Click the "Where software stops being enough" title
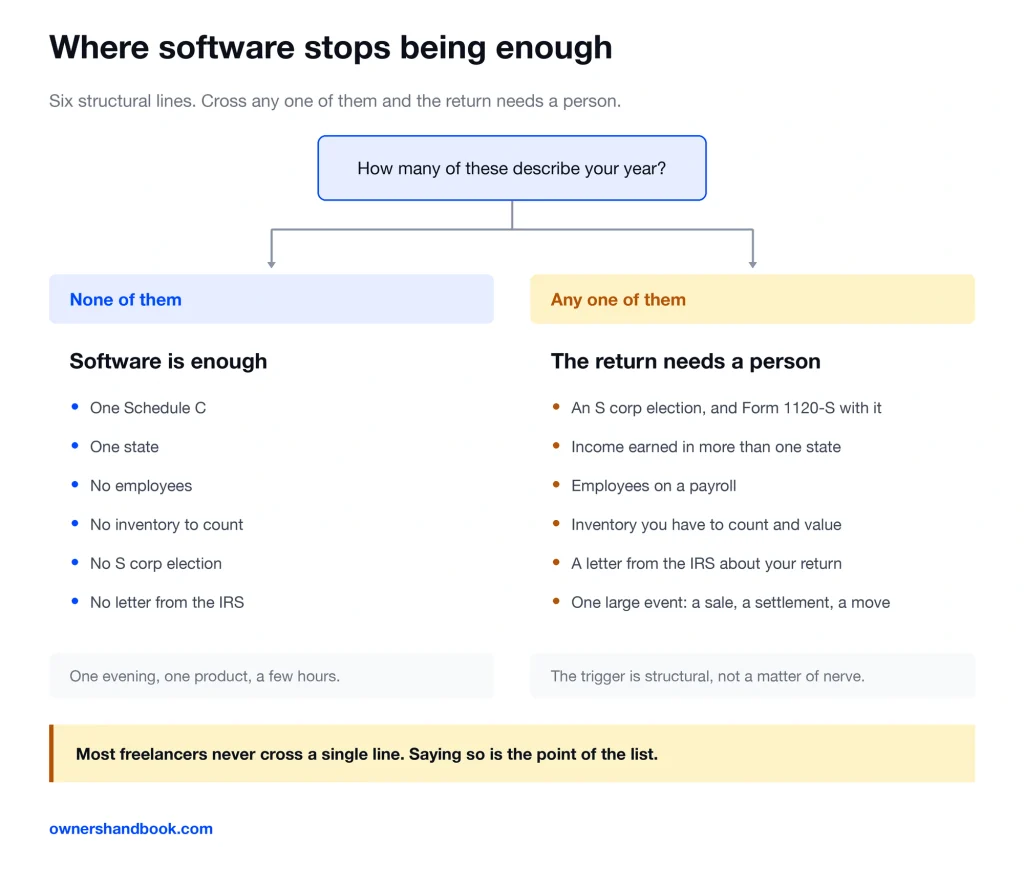 pos(330,48)
